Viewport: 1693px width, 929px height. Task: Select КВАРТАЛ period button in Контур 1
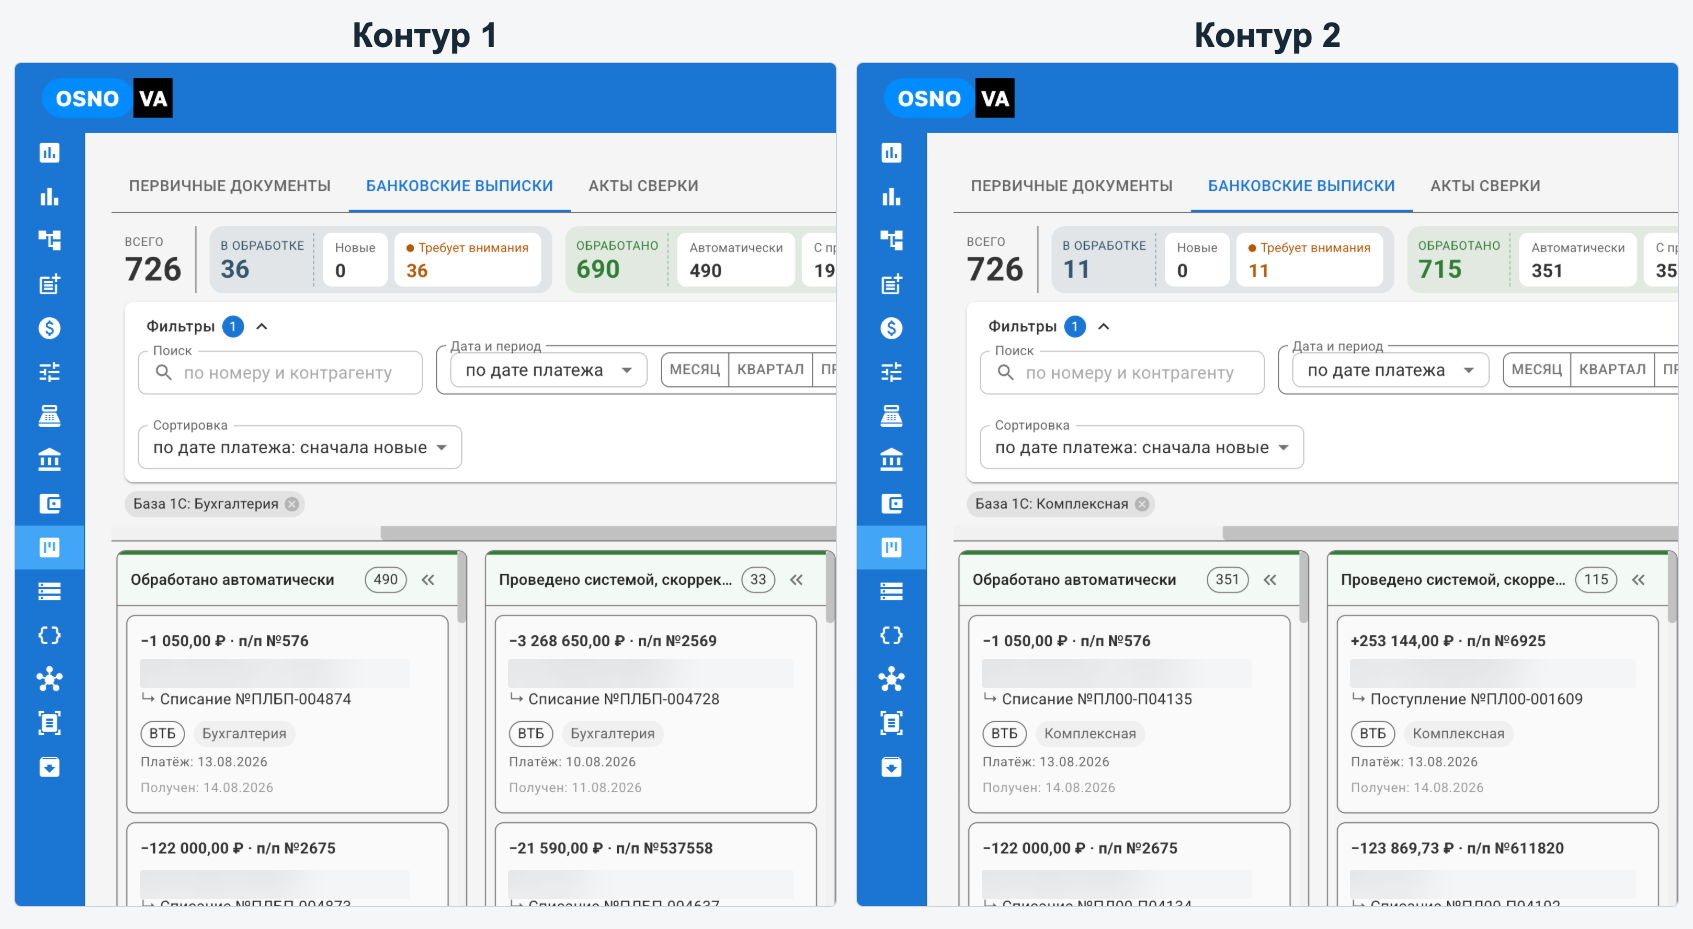pos(770,369)
